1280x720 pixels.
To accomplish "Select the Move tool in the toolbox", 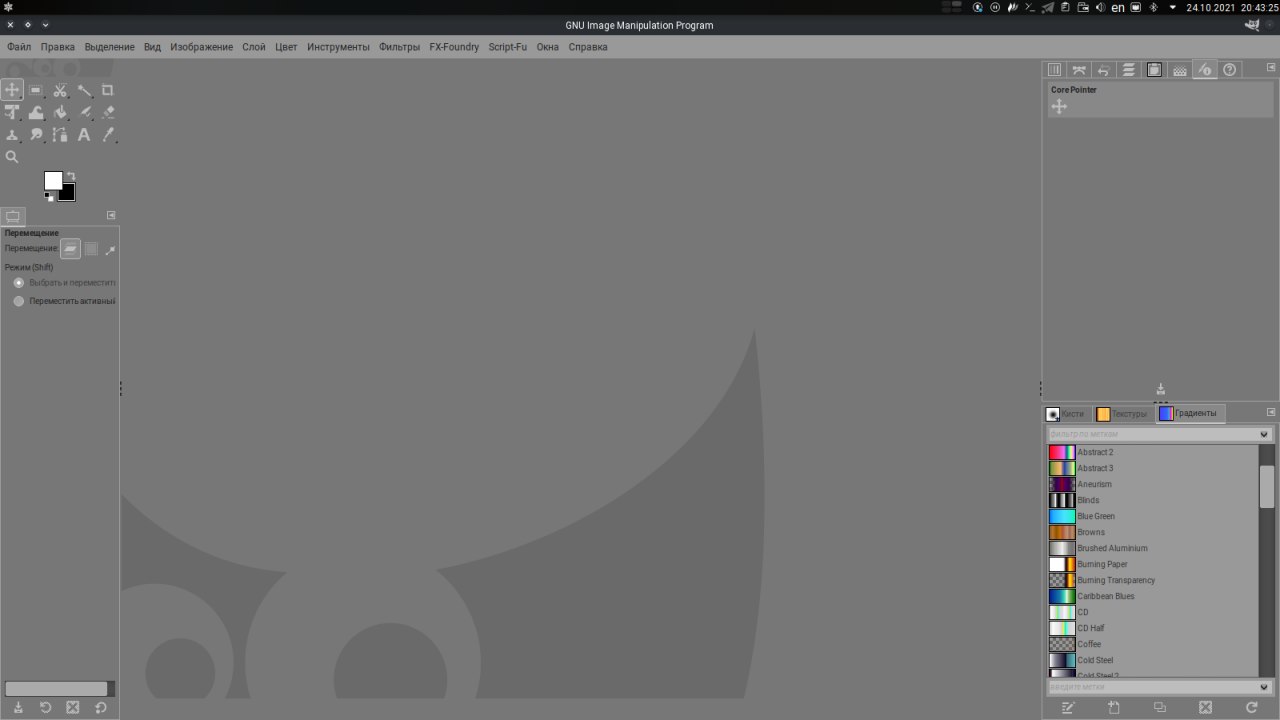I will pyautogui.click(x=12, y=90).
